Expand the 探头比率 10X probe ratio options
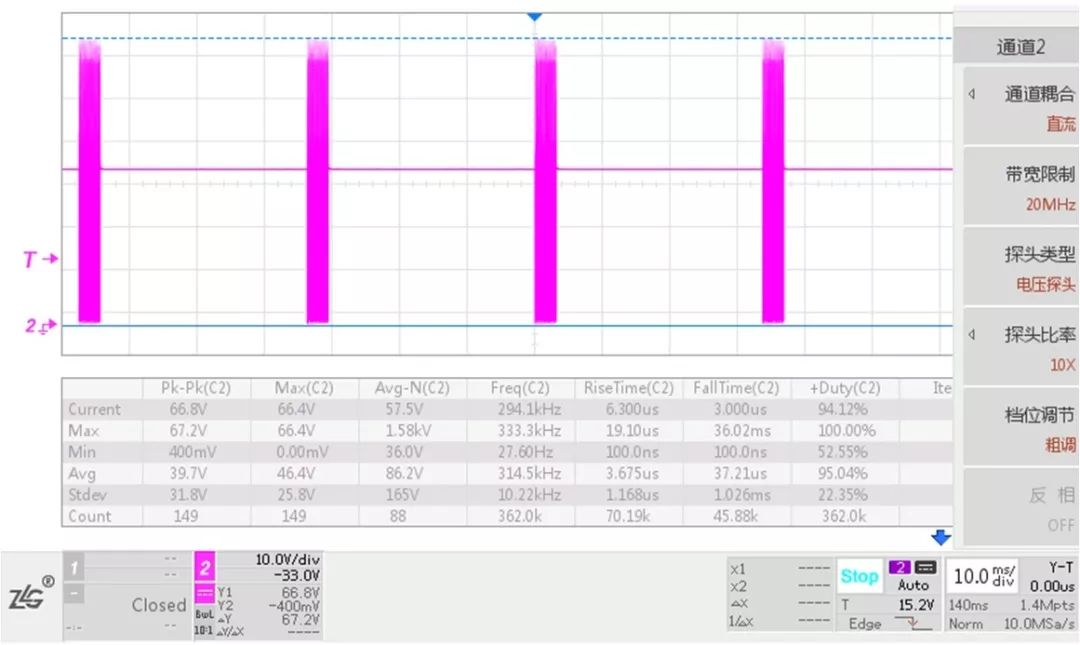This screenshot has width=1080, height=645. click(1020, 348)
